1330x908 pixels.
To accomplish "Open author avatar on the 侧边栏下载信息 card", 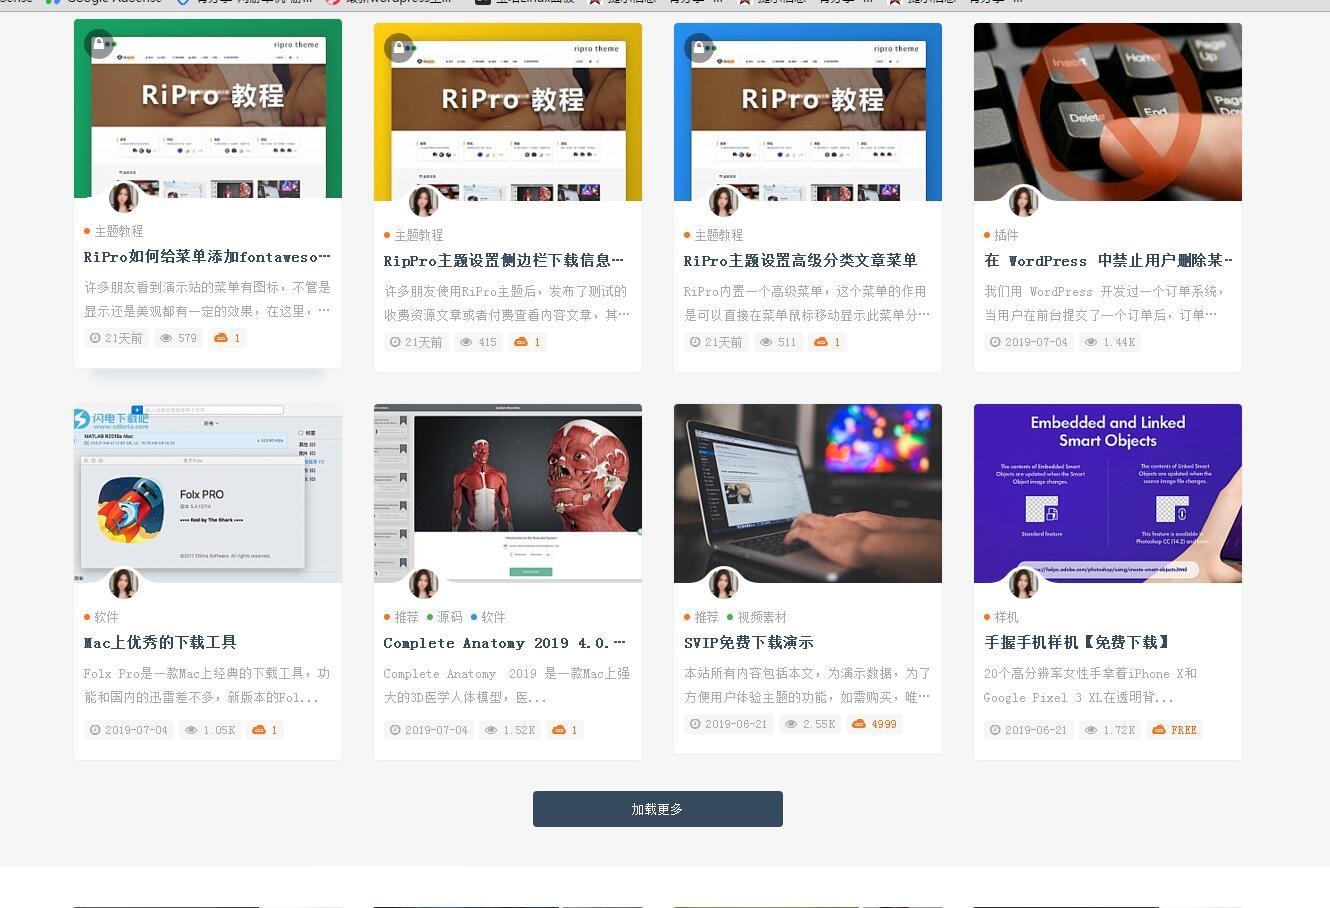I will [x=424, y=201].
